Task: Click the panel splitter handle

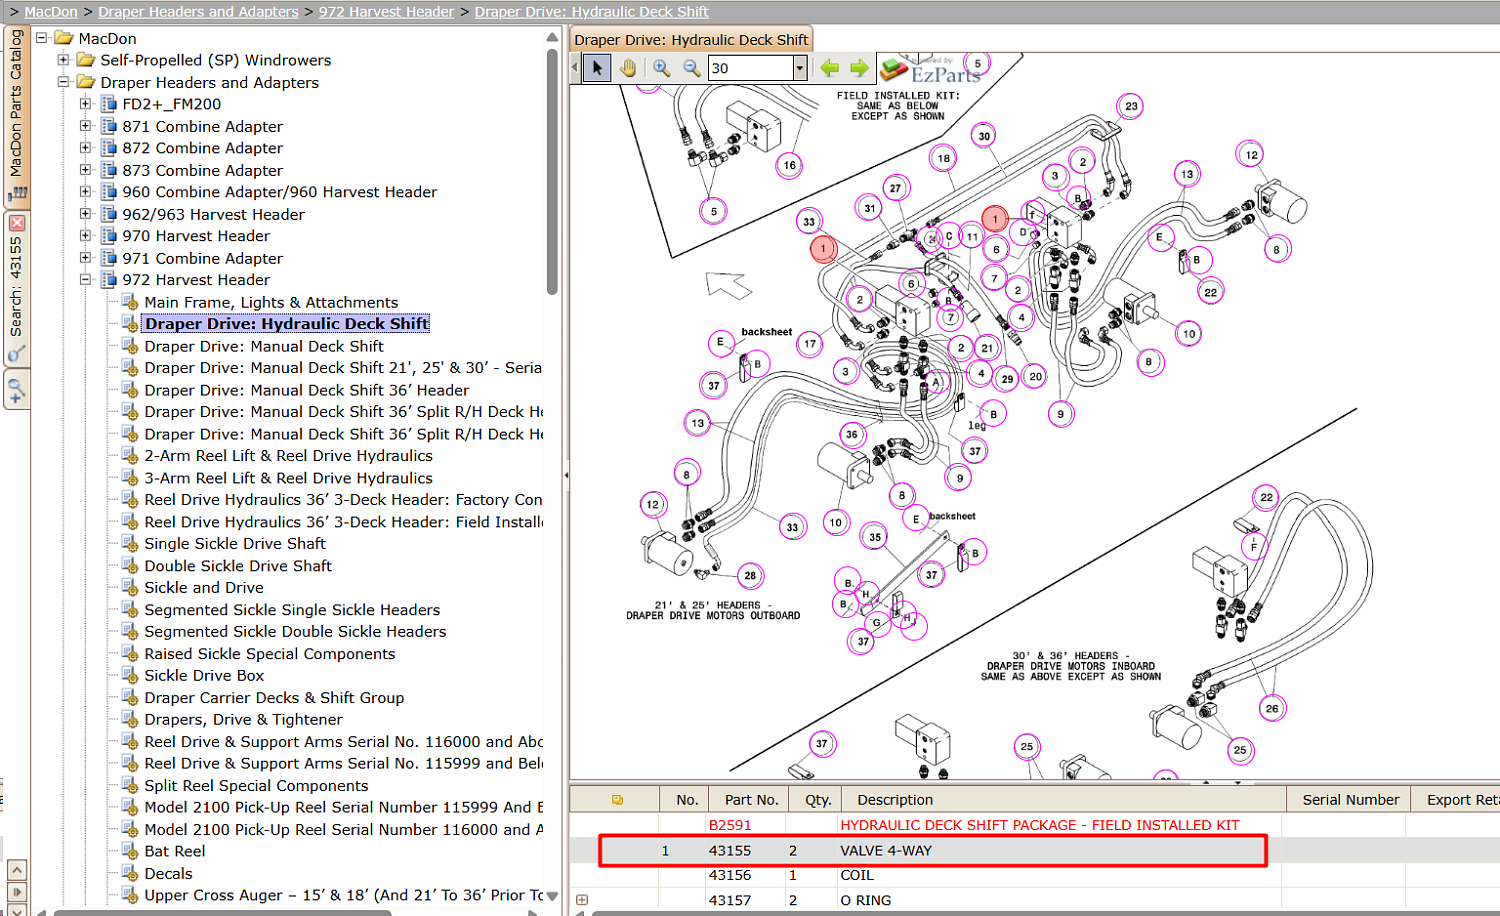Action: pyautogui.click(x=565, y=475)
